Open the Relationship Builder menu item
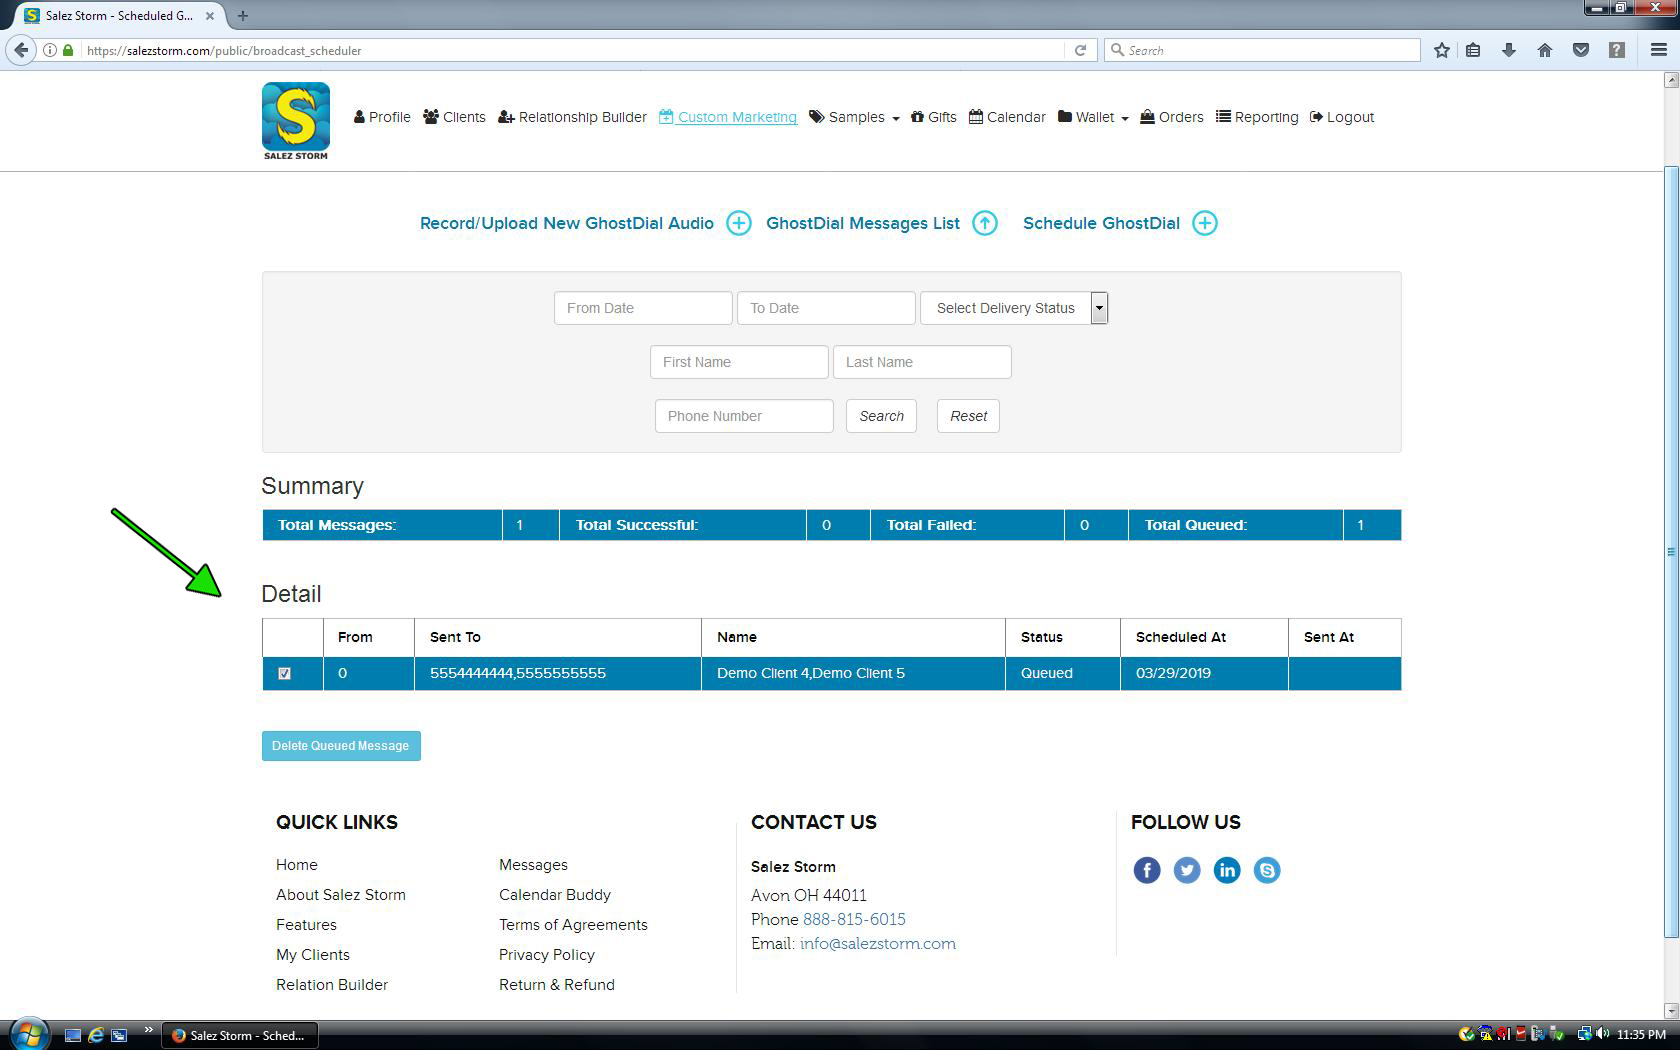Image resolution: width=1680 pixels, height=1050 pixels. tap(572, 117)
